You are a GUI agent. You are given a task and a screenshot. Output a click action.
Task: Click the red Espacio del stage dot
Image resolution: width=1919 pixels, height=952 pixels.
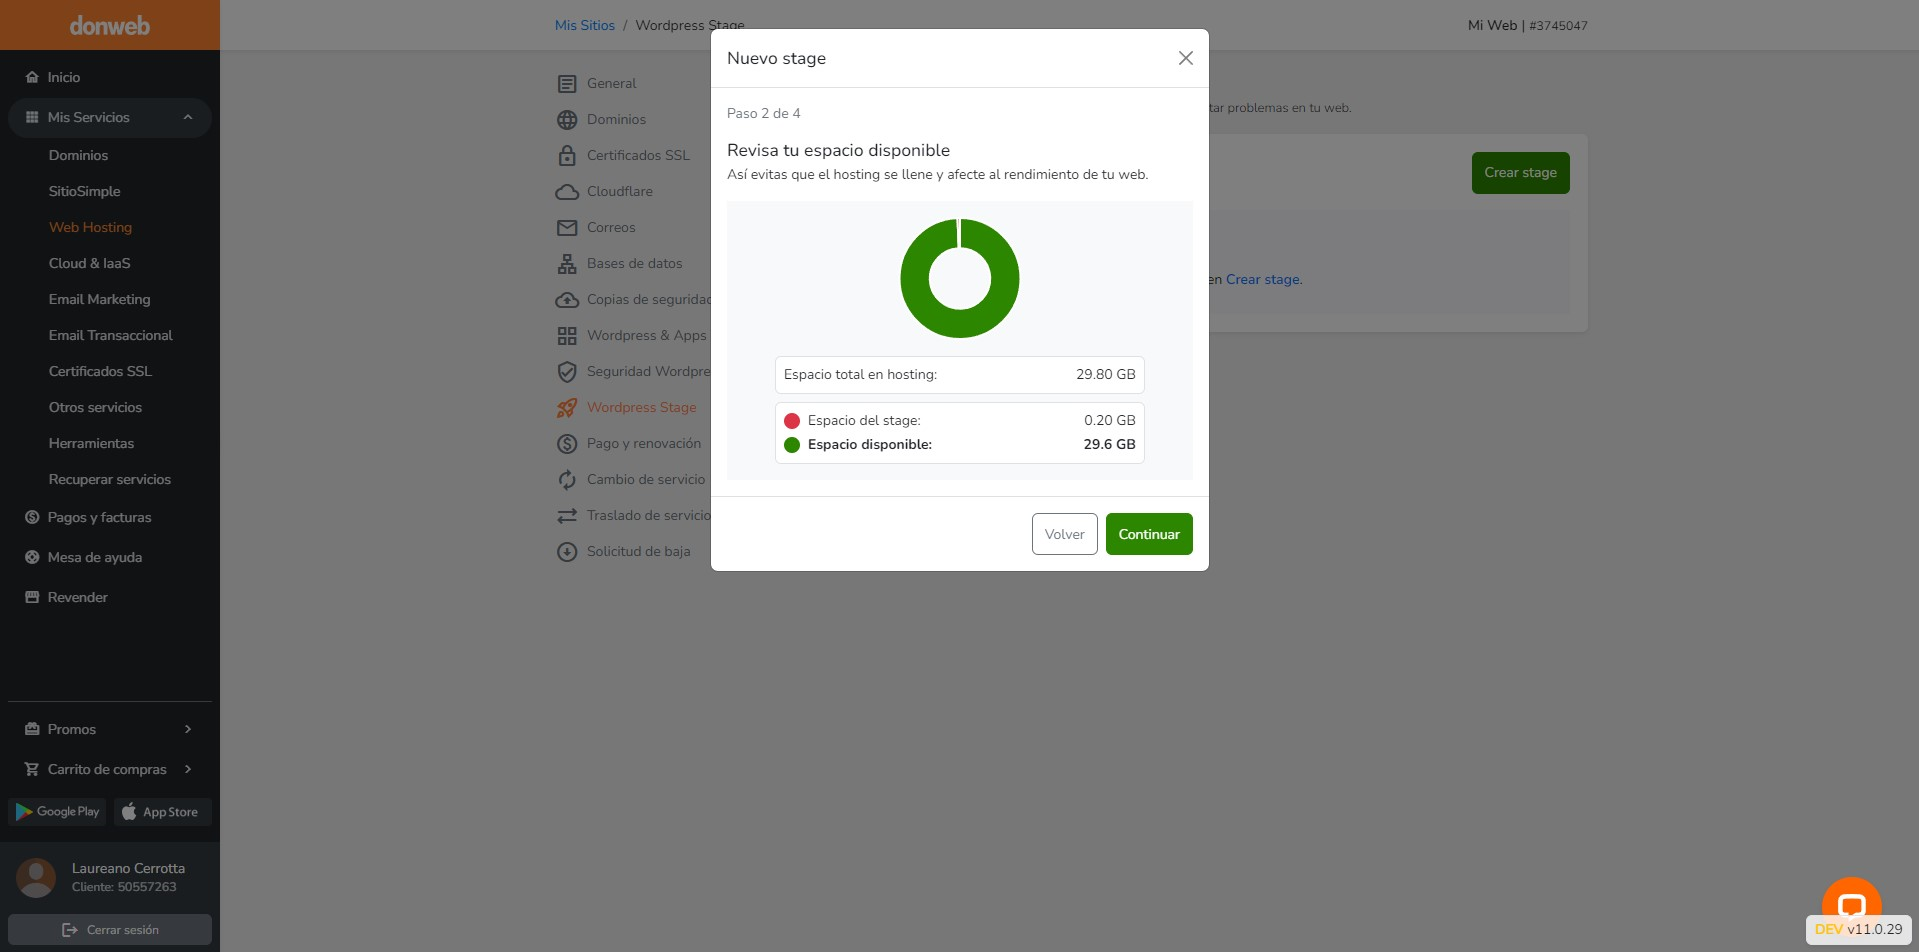pyautogui.click(x=792, y=421)
